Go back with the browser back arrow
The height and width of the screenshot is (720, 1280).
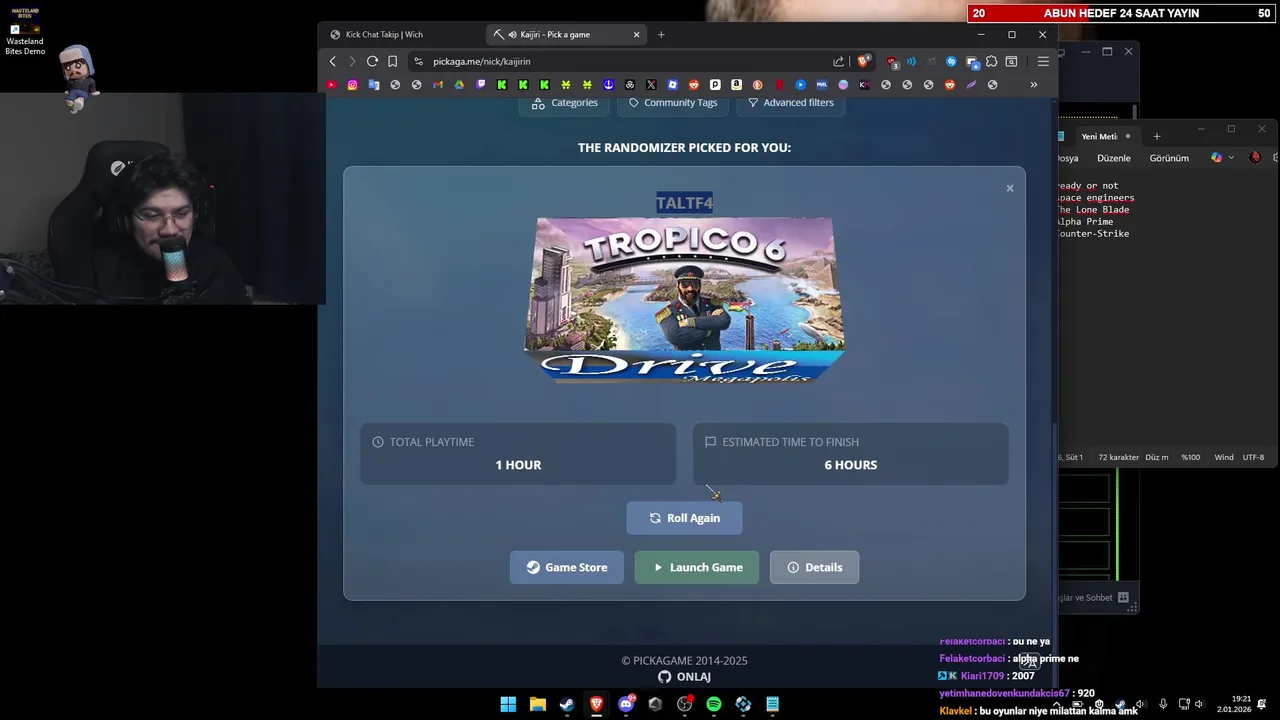click(x=333, y=61)
